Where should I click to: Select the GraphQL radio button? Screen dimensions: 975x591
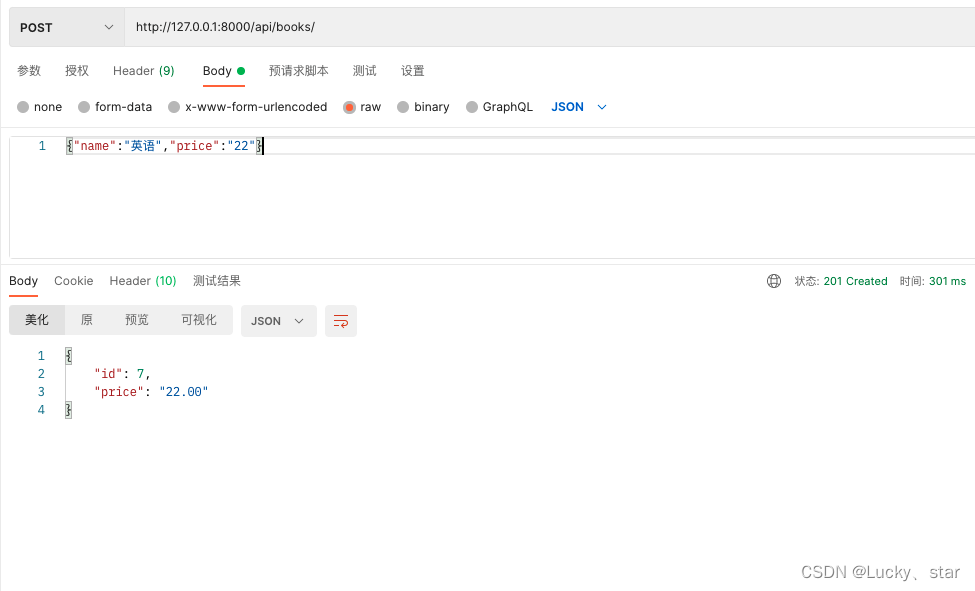pos(472,107)
